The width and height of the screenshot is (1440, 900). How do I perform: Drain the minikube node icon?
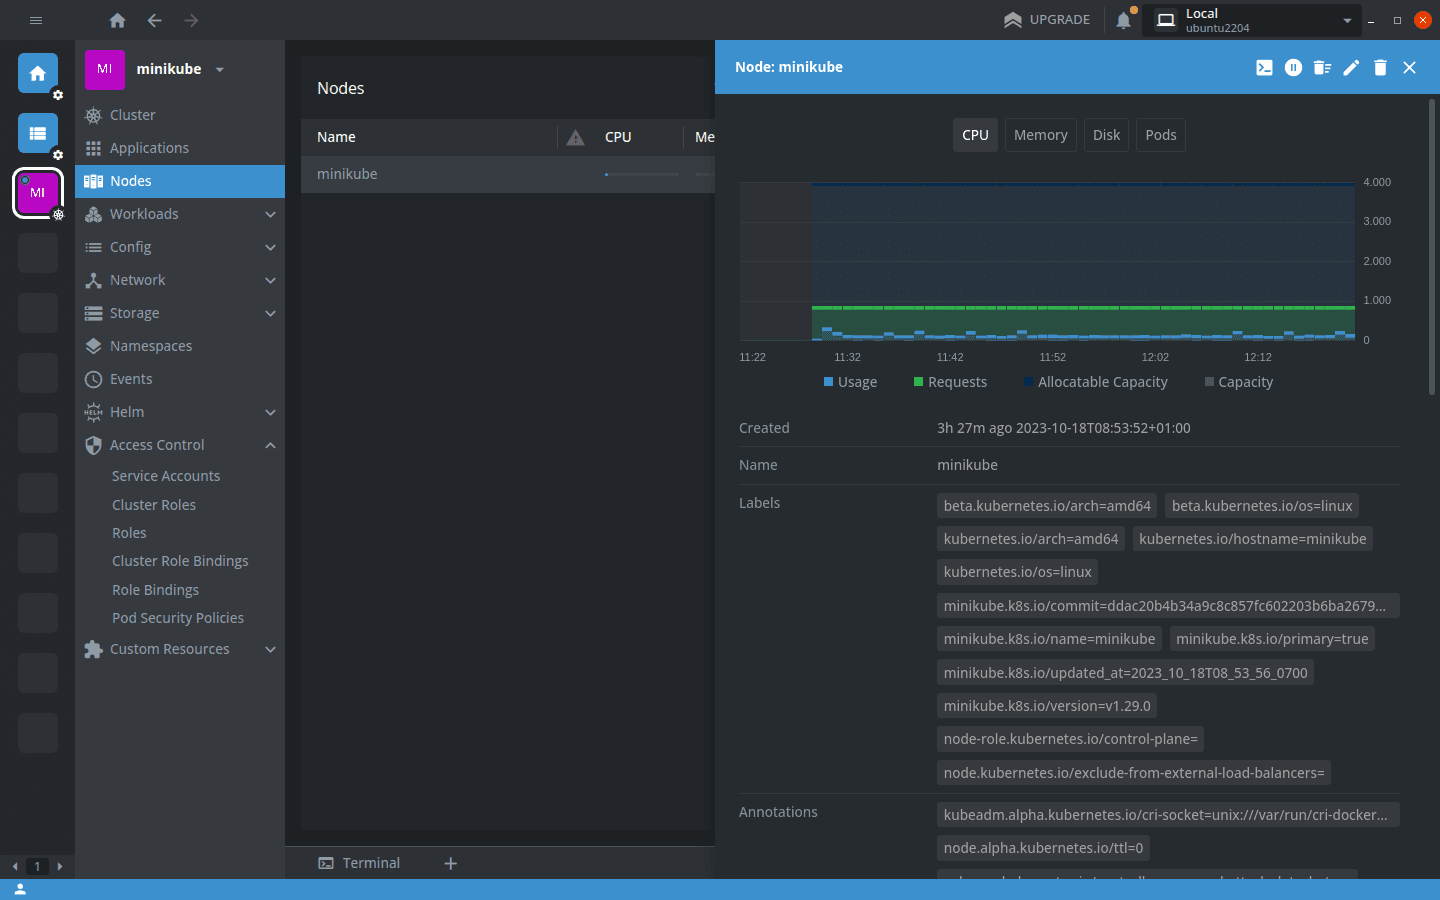1322,67
